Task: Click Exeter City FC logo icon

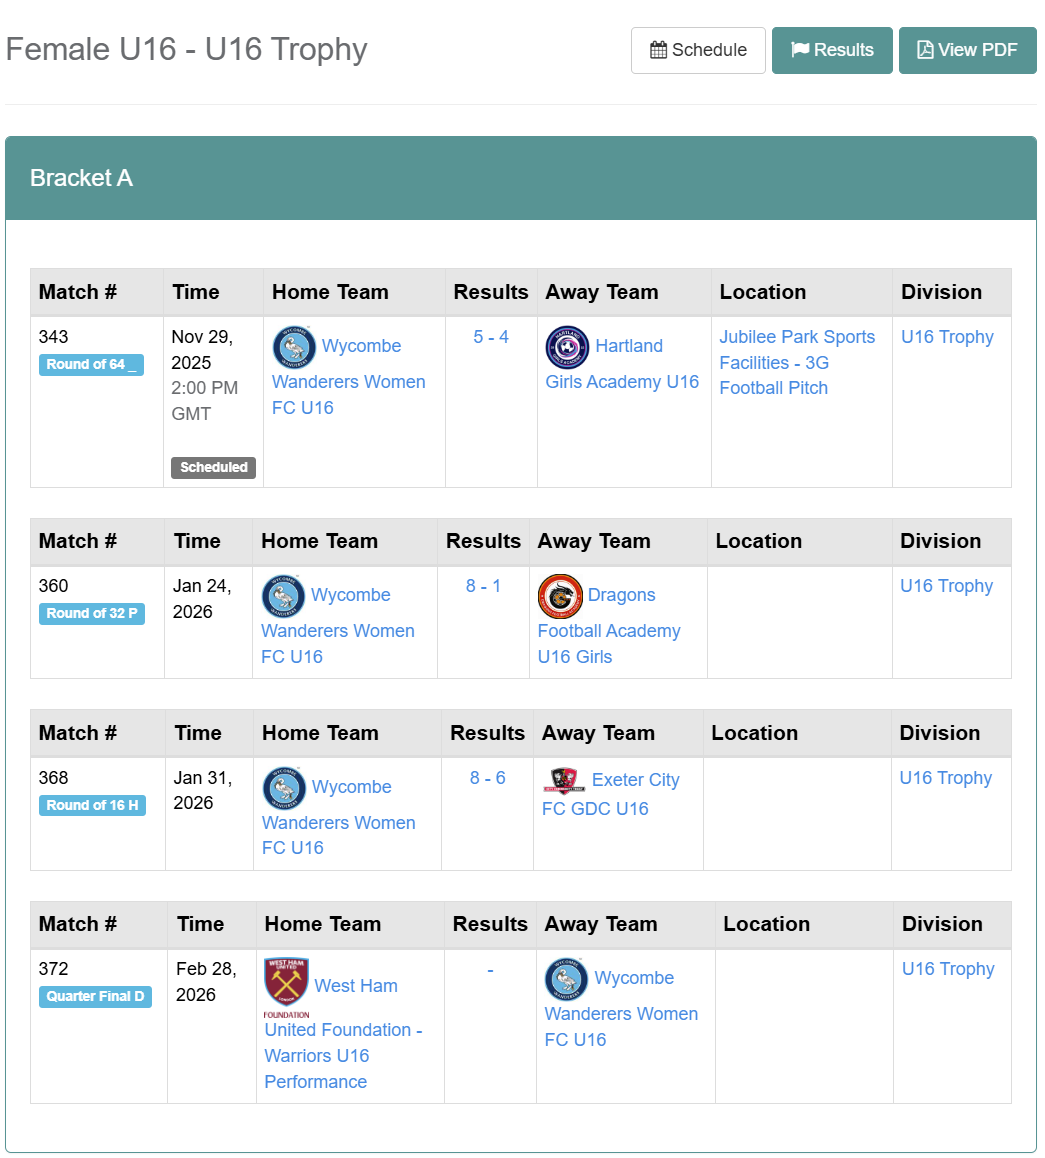Action: tap(564, 780)
